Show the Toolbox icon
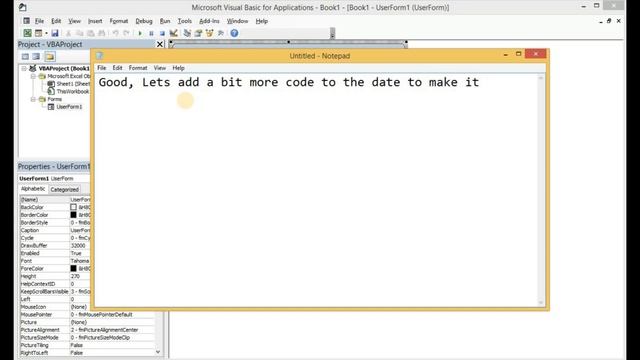 click(x=221, y=33)
